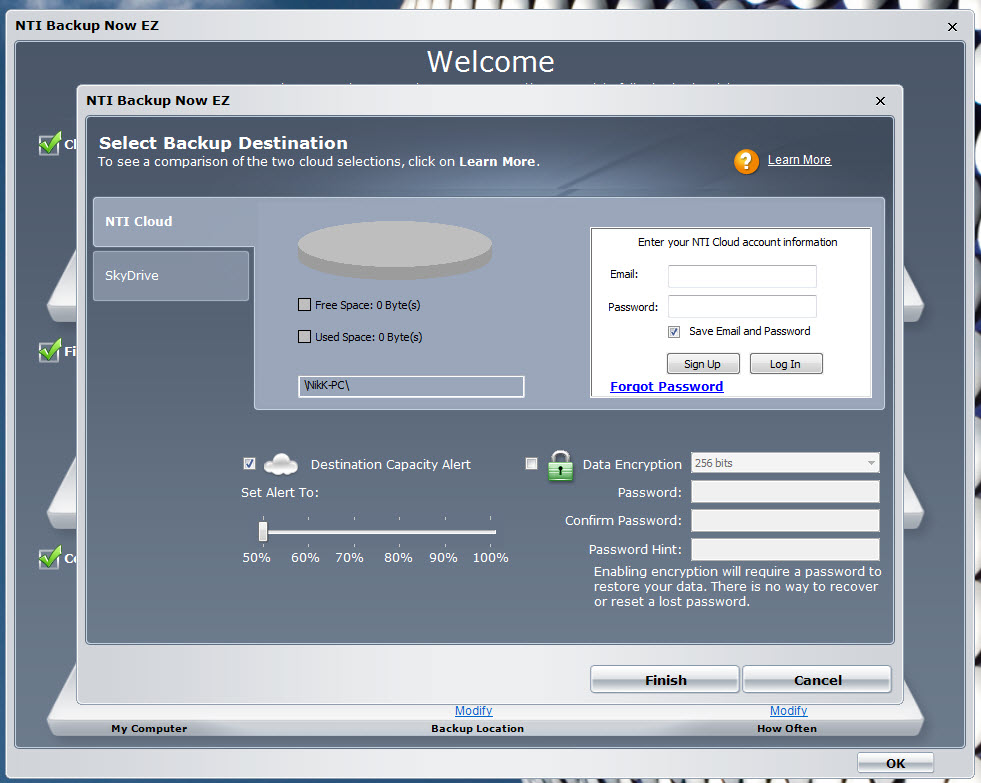
Task: Click Modify link above How Often
Action: coord(788,710)
